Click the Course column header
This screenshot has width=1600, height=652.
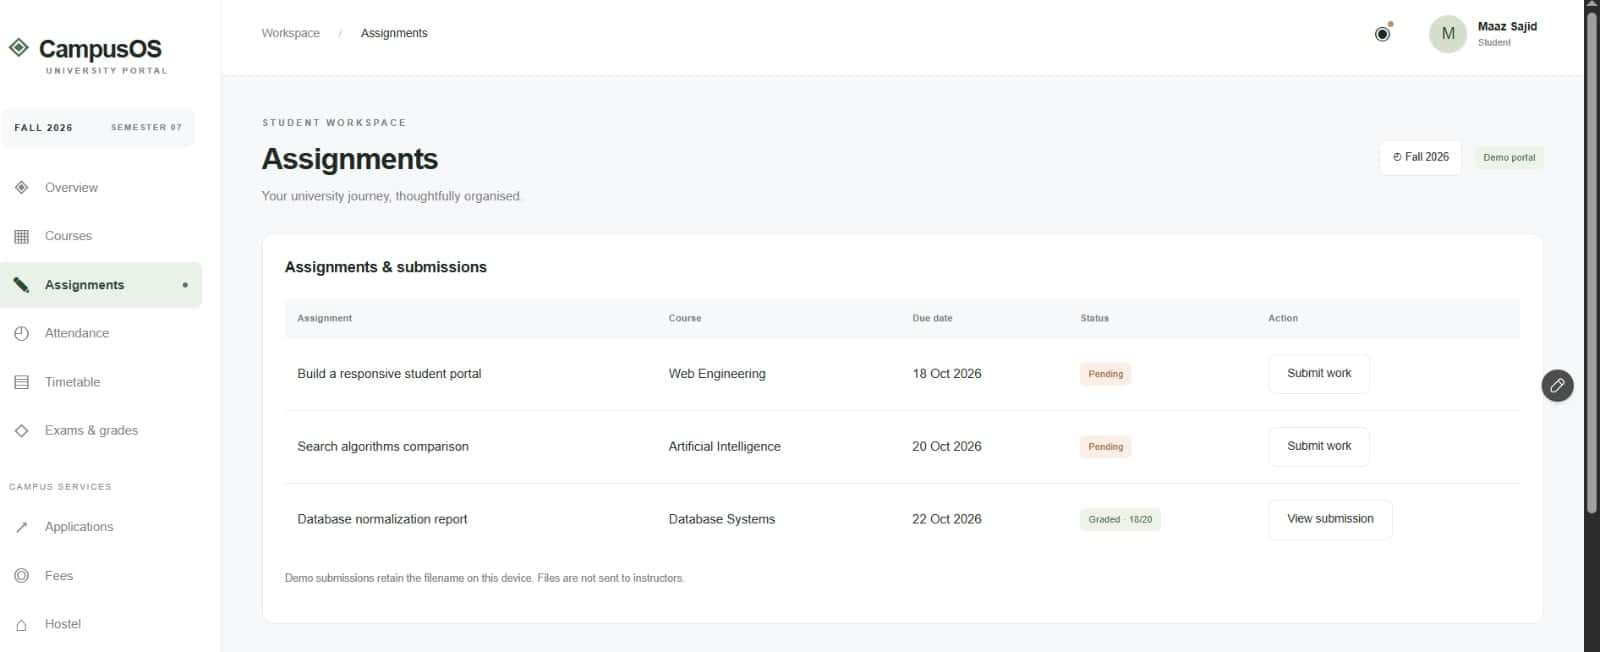[685, 318]
